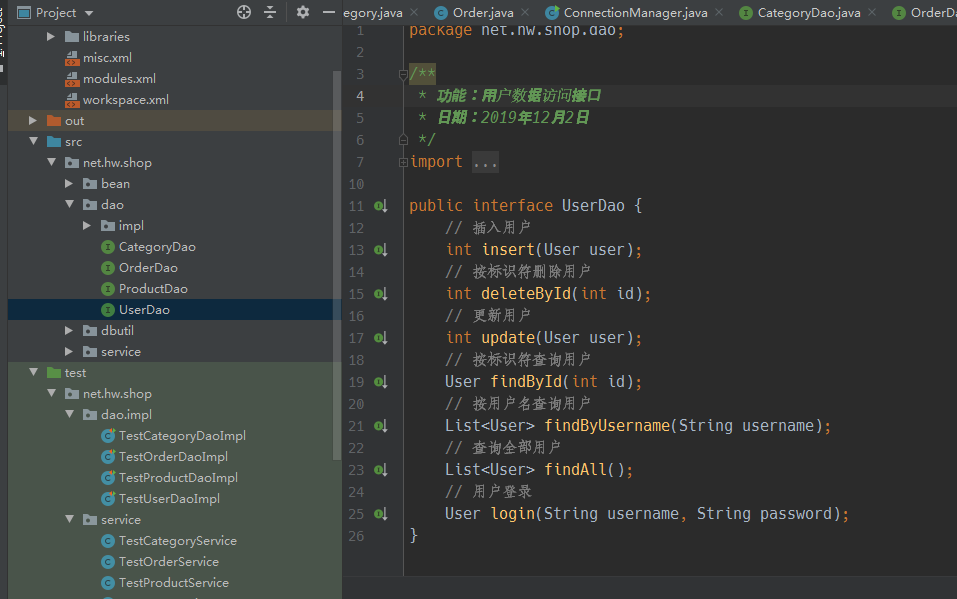Viewport: 957px width, 599px height.
Task: Click implemented gutter icon for findByUsername
Action: click(380, 426)
